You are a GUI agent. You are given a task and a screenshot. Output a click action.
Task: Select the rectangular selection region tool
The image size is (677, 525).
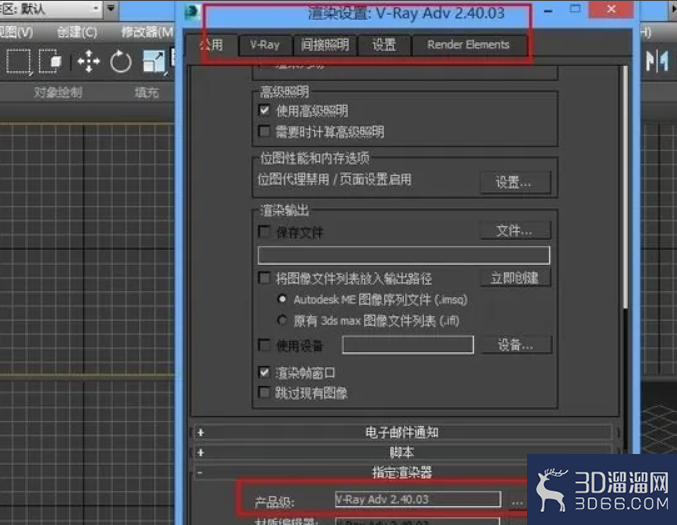[x=18, y=62]
